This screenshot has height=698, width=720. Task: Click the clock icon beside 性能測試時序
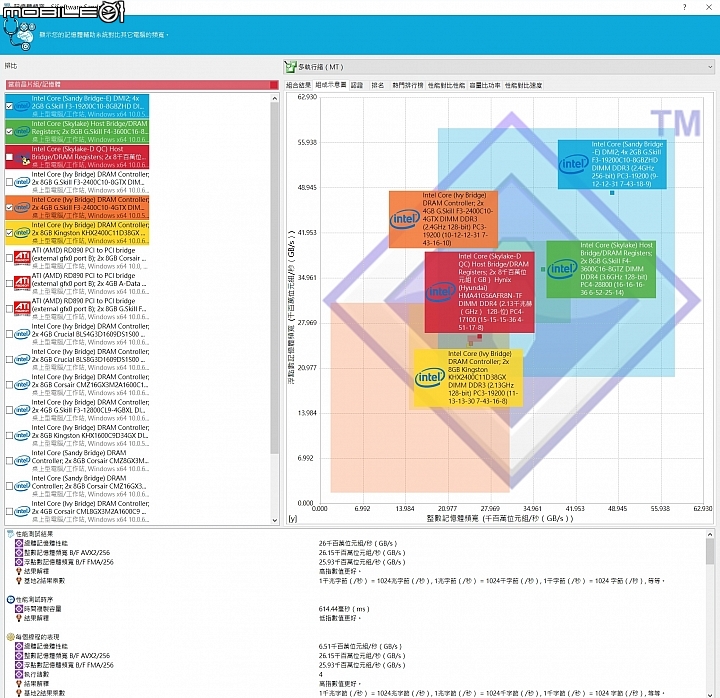(11, 600)
